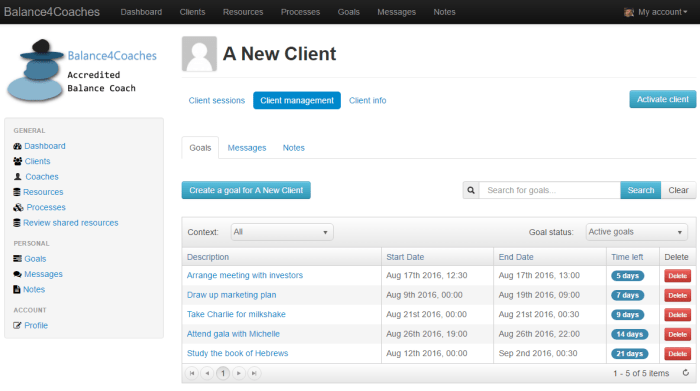Image resolution: width=700 pixels, height=391 pixels.
Task: Go to previous page of goals grid
Action: tap(207, 373)
